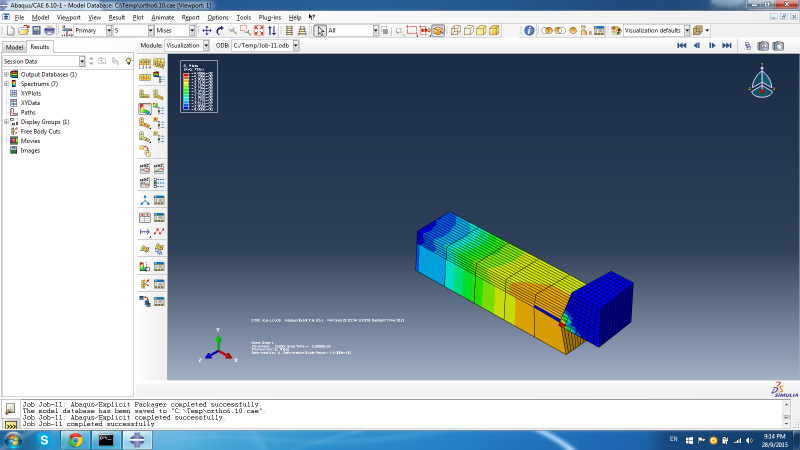Select Free Body Cuts tree item
800x450 pixels.
pyautogui.click(x=40, y=131)
